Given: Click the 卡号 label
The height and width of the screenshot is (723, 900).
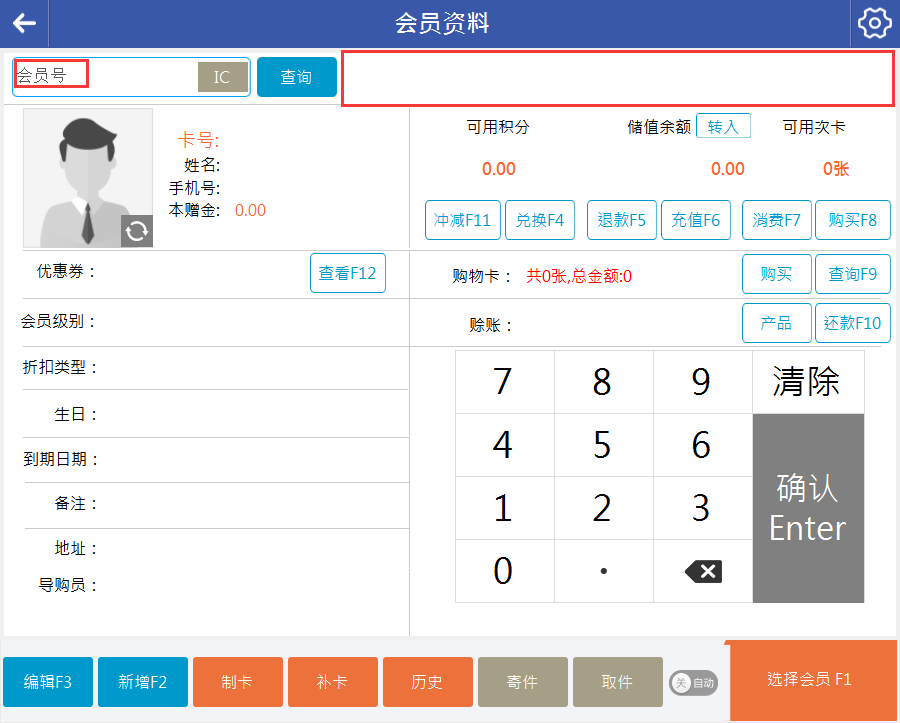Looking at the screenshot, I should [x=198, y=140].
